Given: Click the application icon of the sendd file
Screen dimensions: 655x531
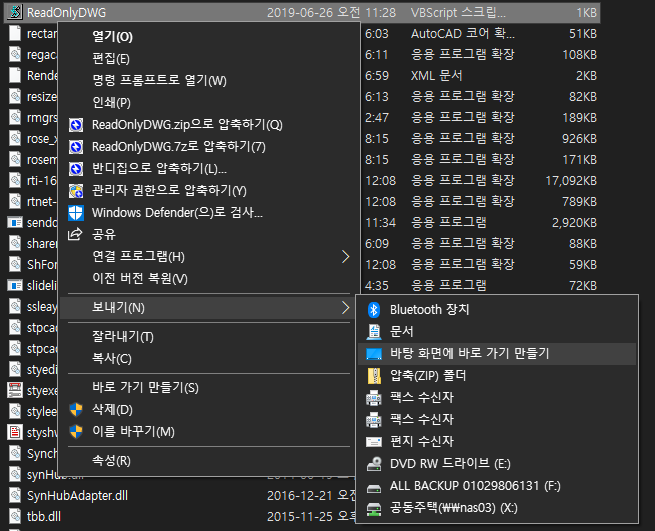Looking at the screenshot, I should [x=15, y=223].
